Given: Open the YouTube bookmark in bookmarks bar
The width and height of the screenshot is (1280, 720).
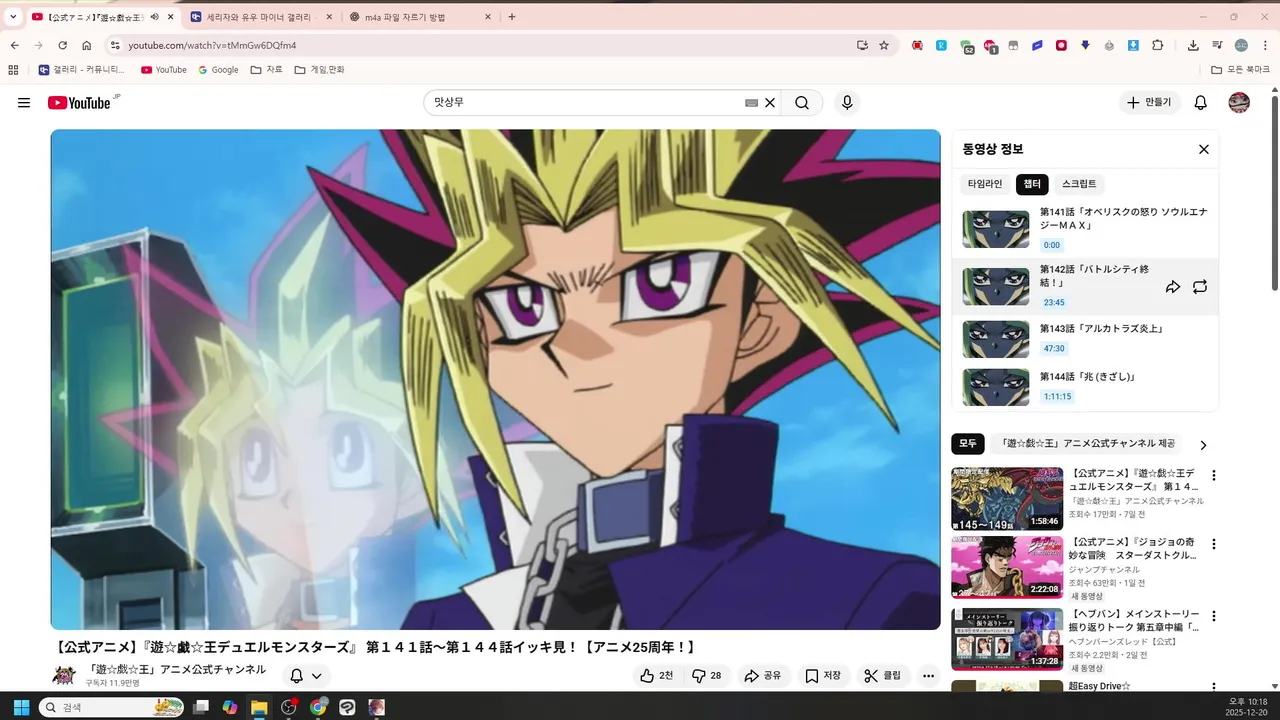Looking at the screenshot, I should pyautogui.click(x=164, y=70).
